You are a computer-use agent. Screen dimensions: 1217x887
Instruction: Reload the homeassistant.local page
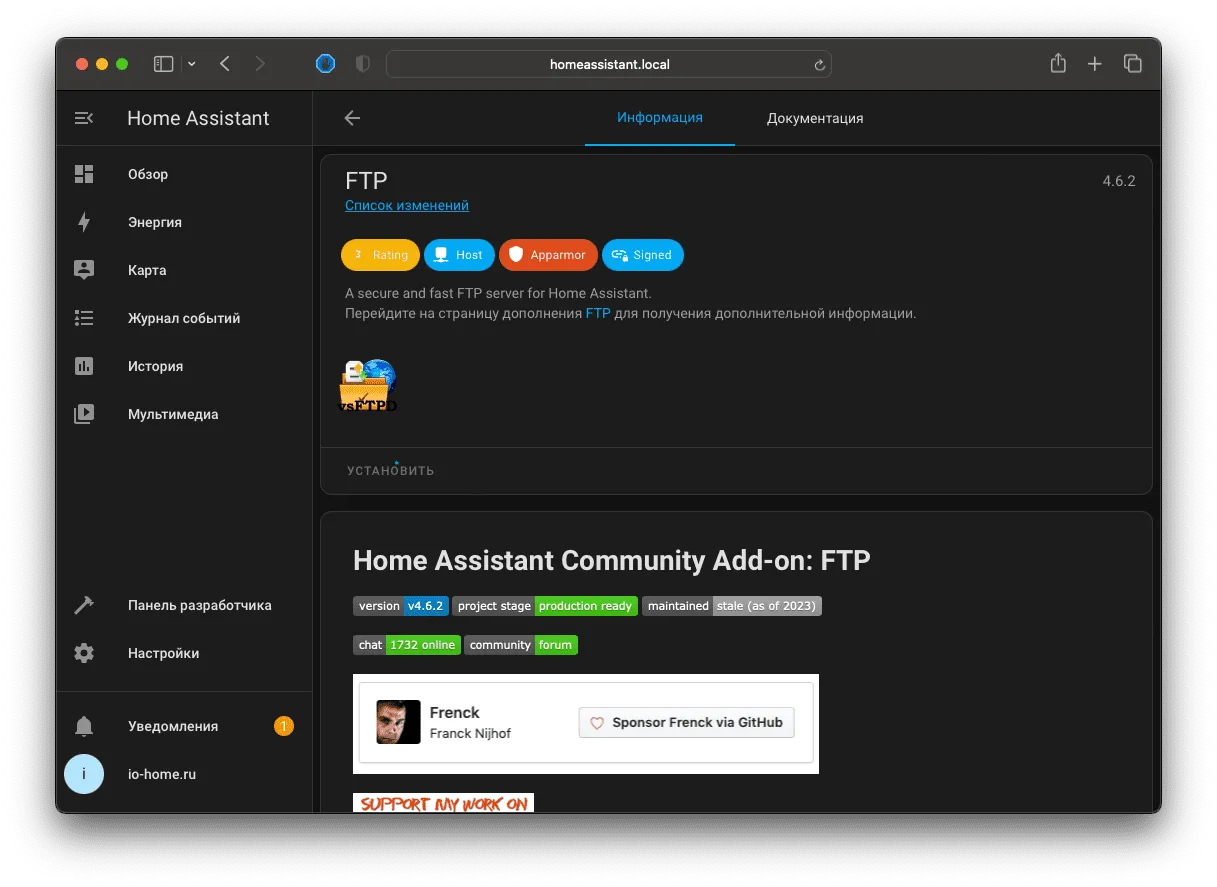click(x=819, y=65)
